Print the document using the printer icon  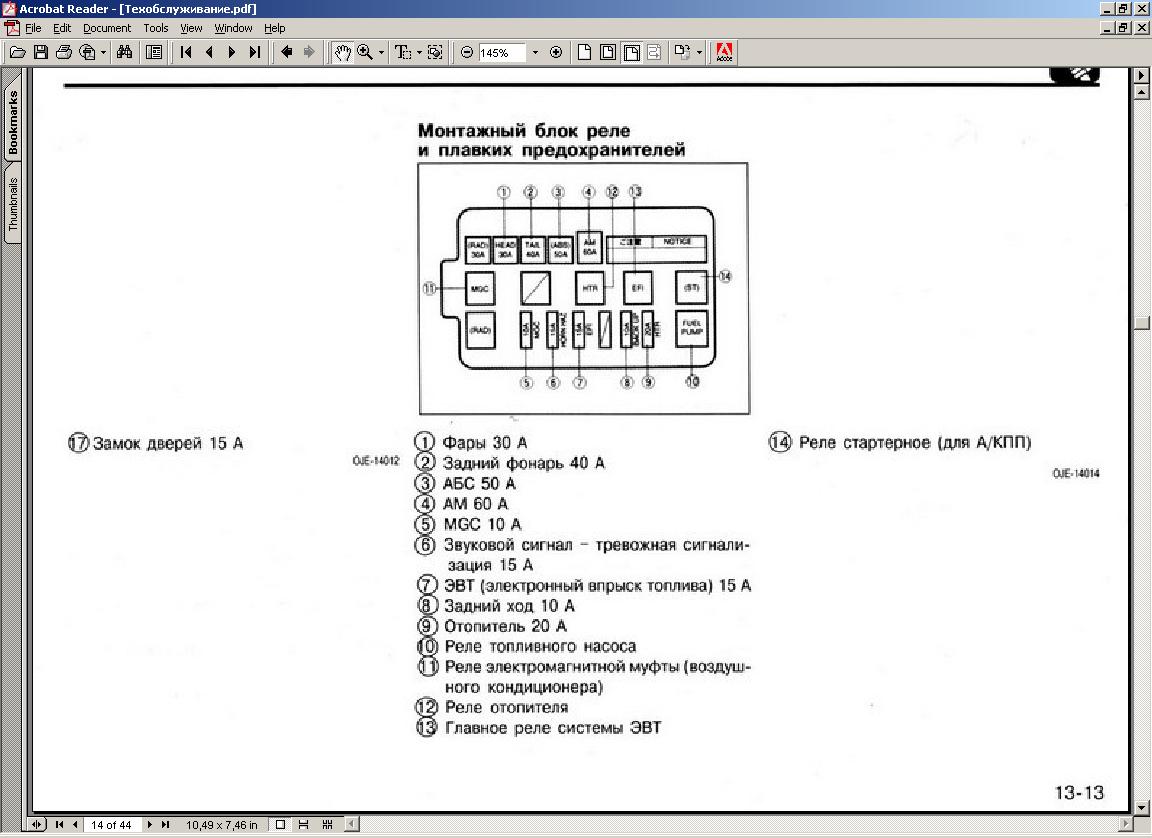(64, 52)
